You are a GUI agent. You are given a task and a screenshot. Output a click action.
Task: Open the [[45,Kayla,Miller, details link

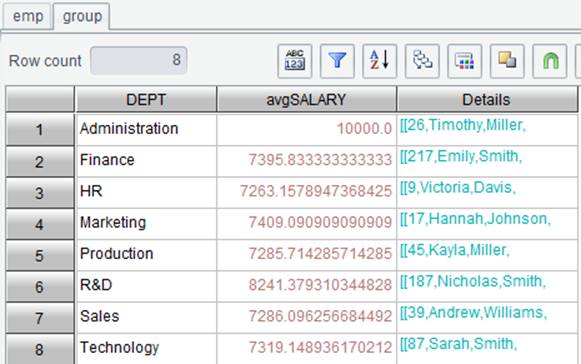(455, 251)
